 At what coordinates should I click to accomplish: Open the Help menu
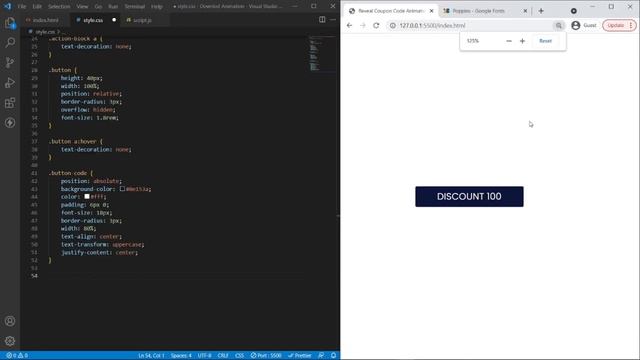click(x=157, y=7)
